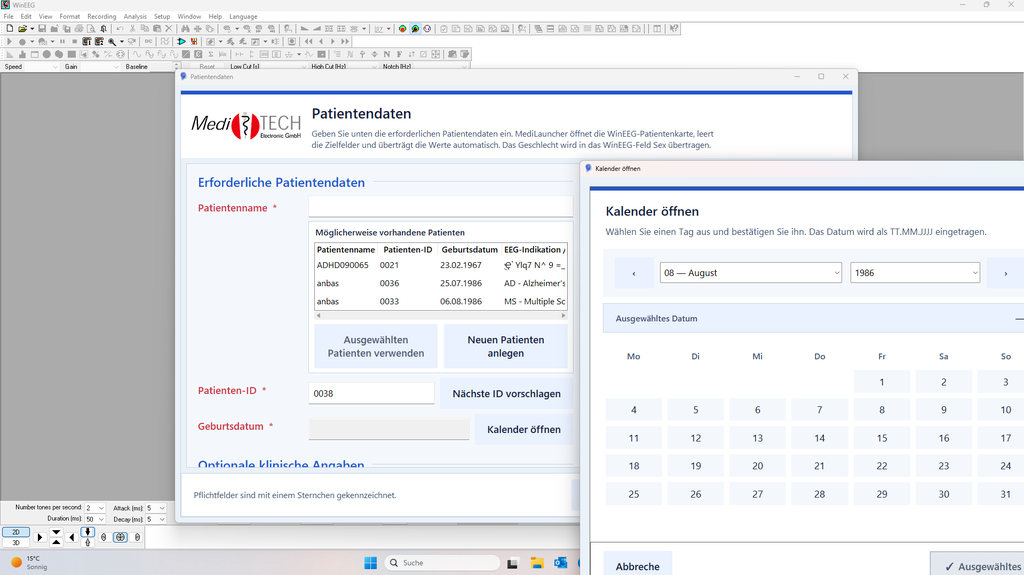The image size is (1024, 575).
Task: Select patient row with ID 0033
Action: coord(441,301)
